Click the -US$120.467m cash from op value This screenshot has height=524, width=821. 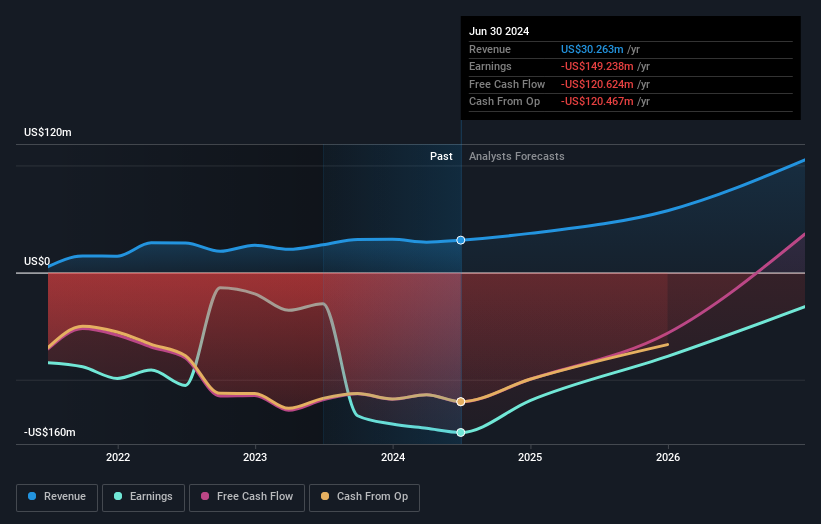(x=597, y=102)
